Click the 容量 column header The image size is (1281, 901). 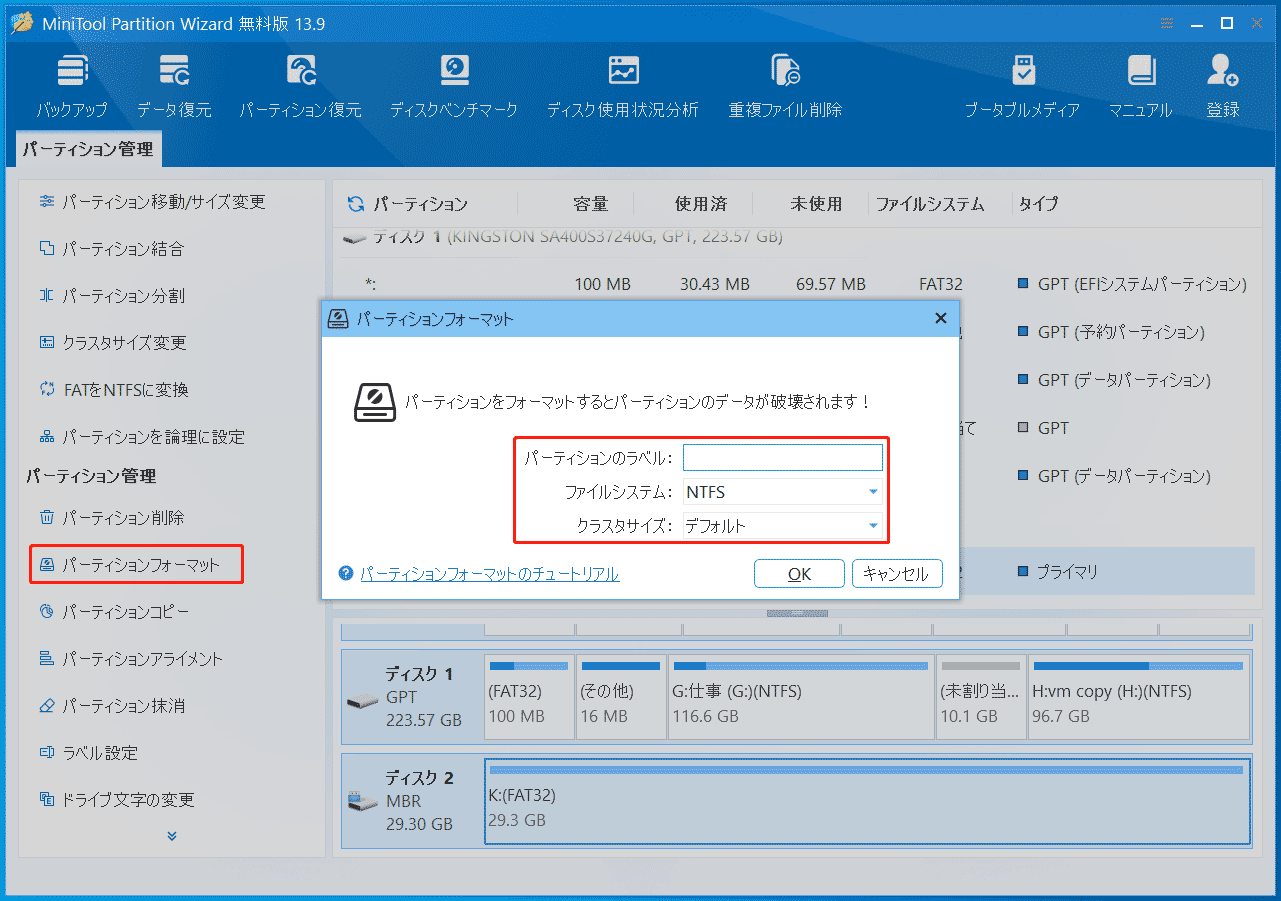point(590,204)
